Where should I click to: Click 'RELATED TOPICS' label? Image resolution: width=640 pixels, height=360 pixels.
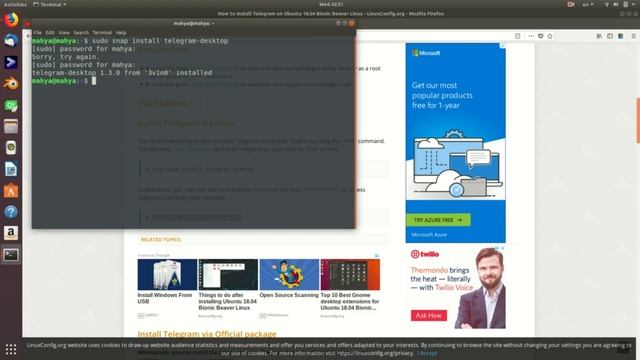[x=161, y=240]
